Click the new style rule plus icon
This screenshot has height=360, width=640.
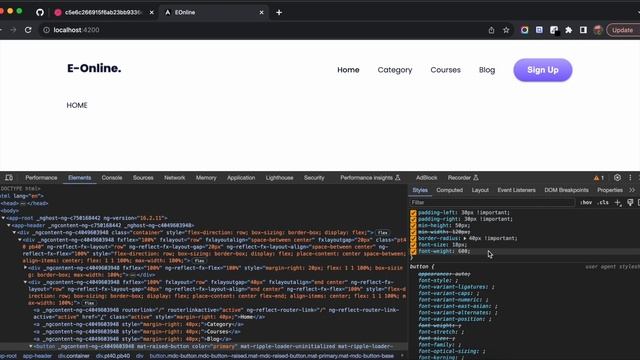(x=618, y=202)
